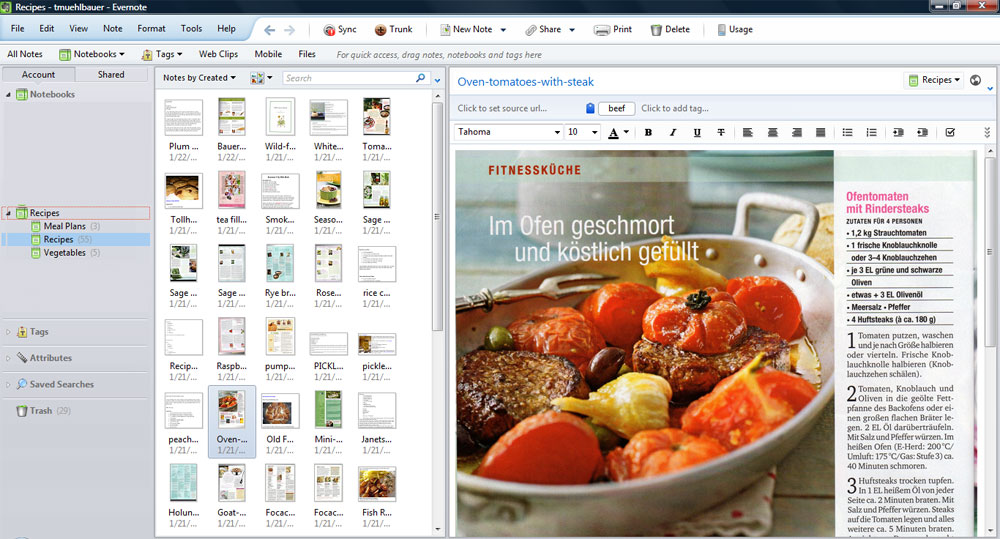Select the Vegetables notebook

tap(64, 253)
